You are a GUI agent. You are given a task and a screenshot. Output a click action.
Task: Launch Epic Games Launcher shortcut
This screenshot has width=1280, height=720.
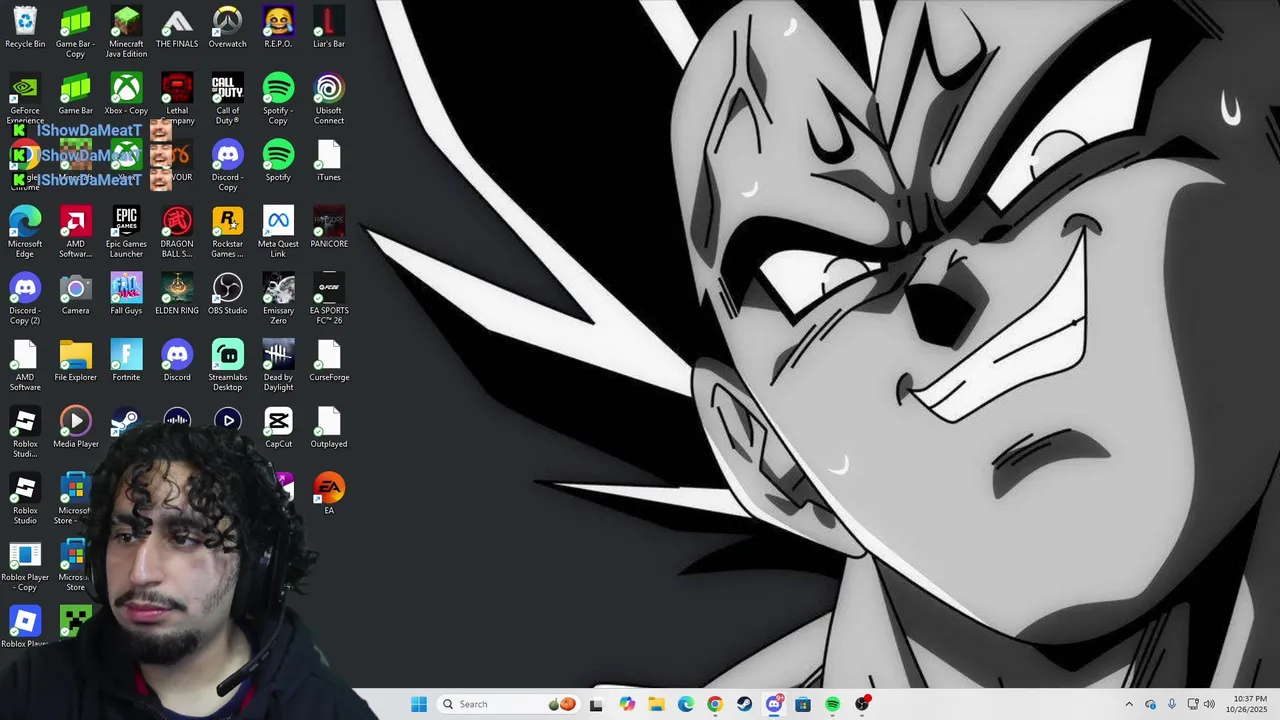coord(126,231)
